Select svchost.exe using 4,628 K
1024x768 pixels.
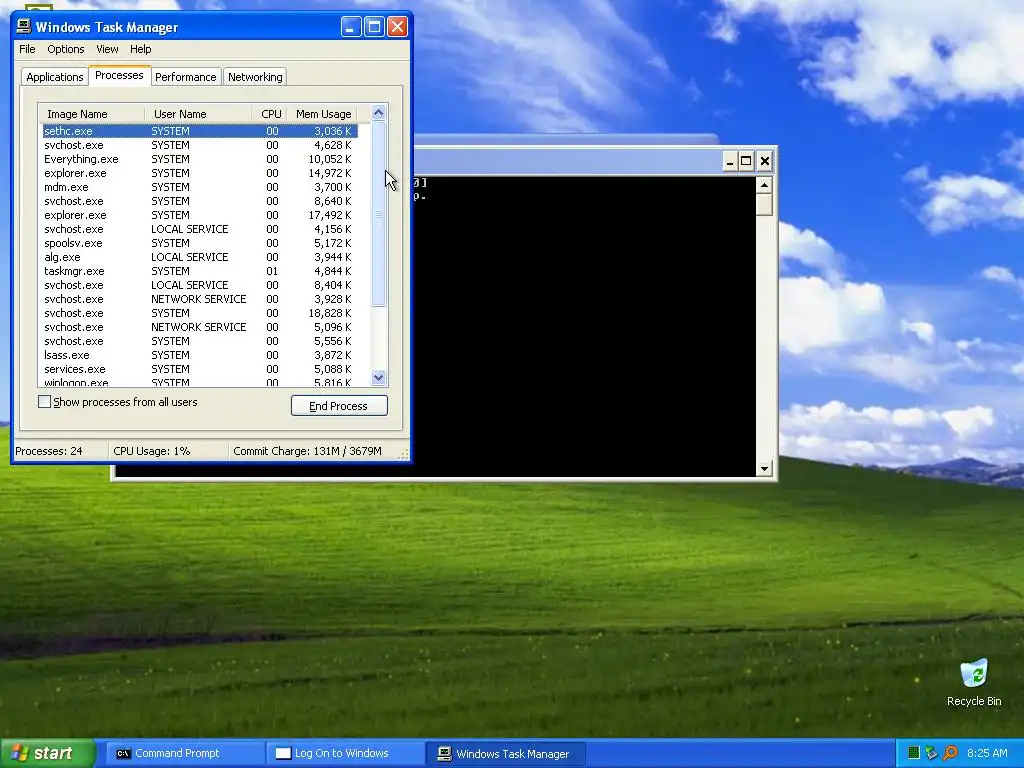click(x=200, y=145)
